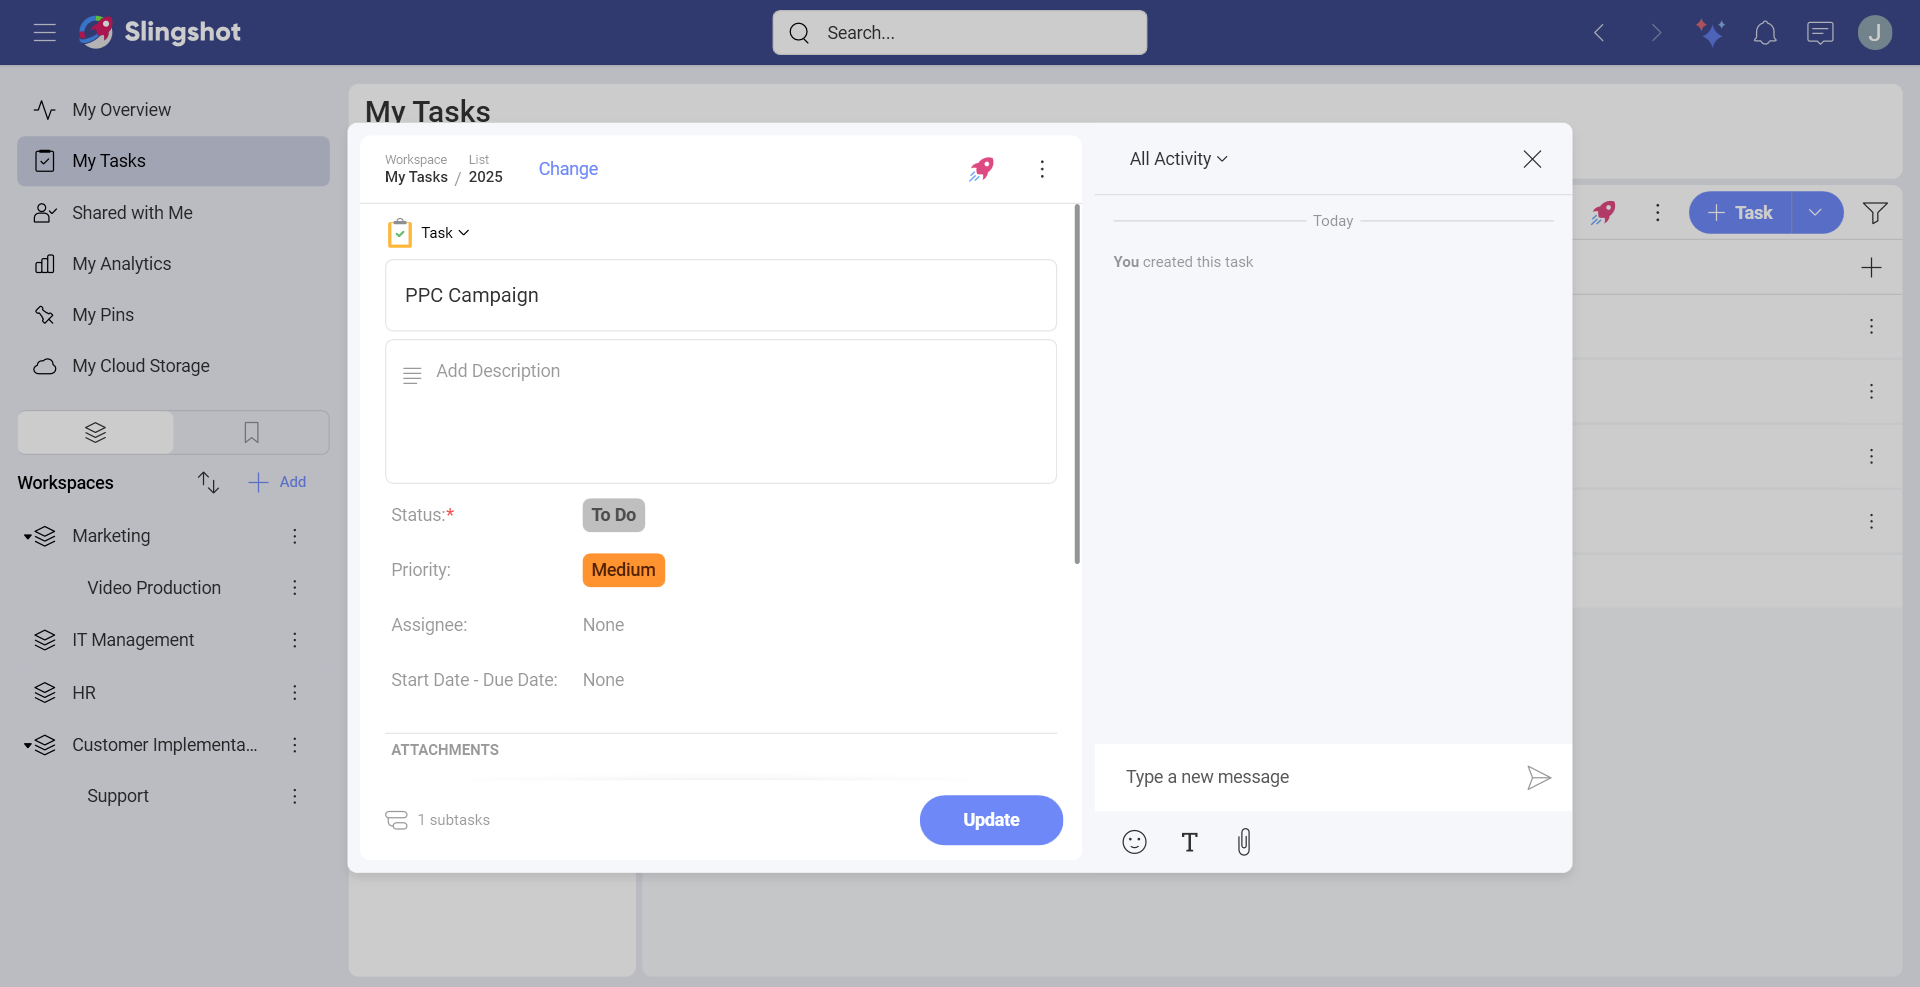Open Shared with Me

click(x=173, y=213)
